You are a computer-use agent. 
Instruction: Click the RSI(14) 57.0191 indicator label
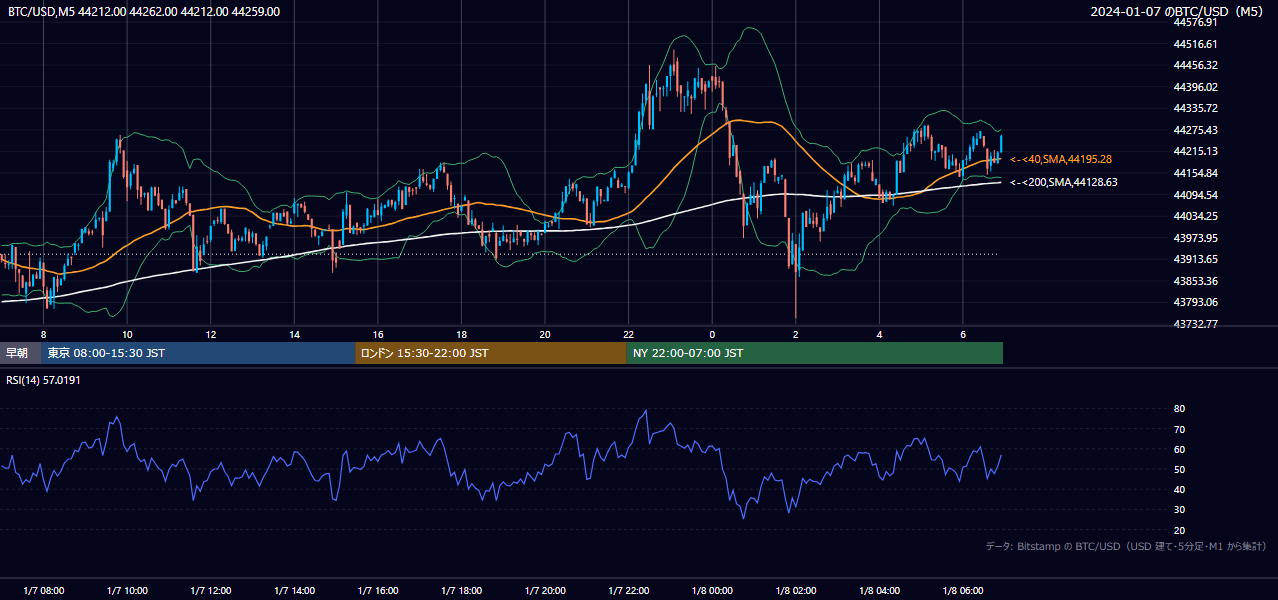coord(43,380)
